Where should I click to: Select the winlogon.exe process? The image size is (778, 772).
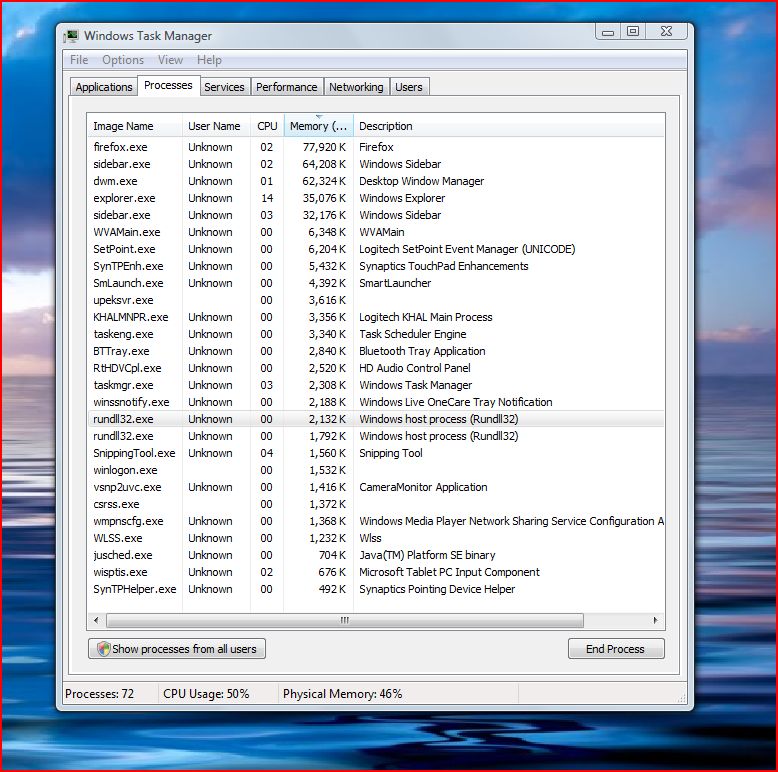click(x=376, y=470)
